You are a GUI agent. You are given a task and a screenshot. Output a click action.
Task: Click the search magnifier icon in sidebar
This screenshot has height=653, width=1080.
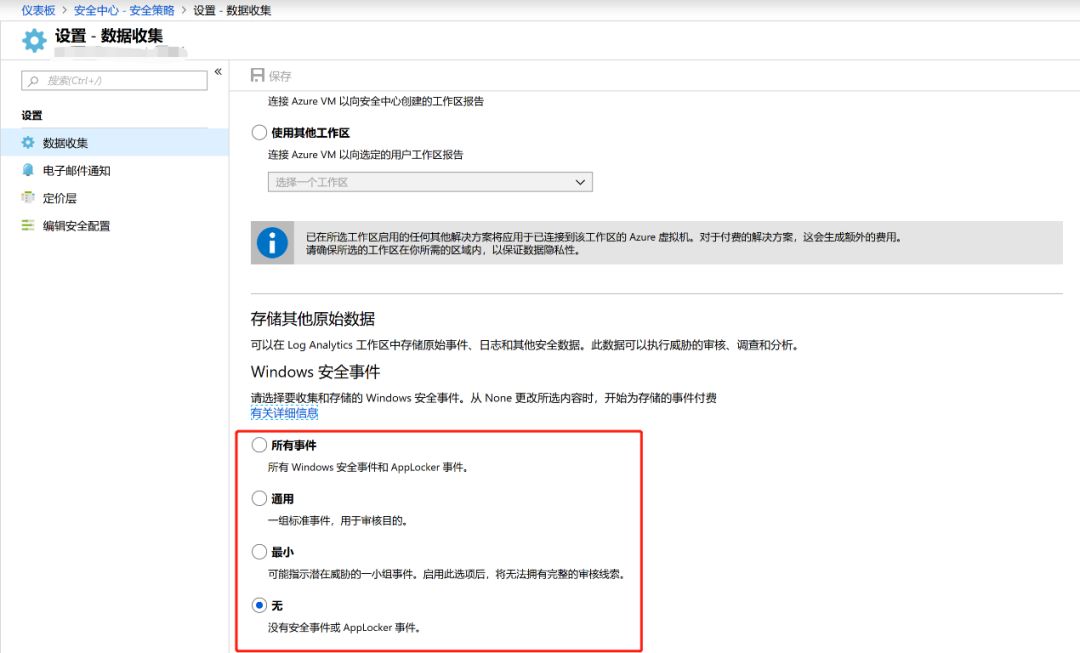click(35, 80)
